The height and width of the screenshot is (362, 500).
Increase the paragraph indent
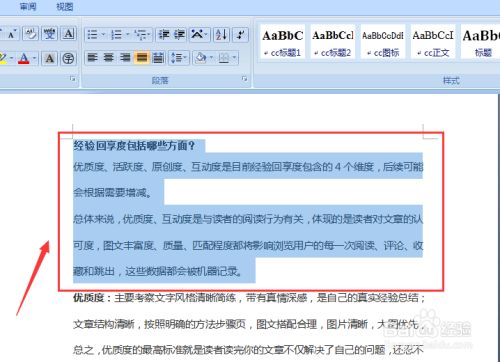tap(179, 35)
